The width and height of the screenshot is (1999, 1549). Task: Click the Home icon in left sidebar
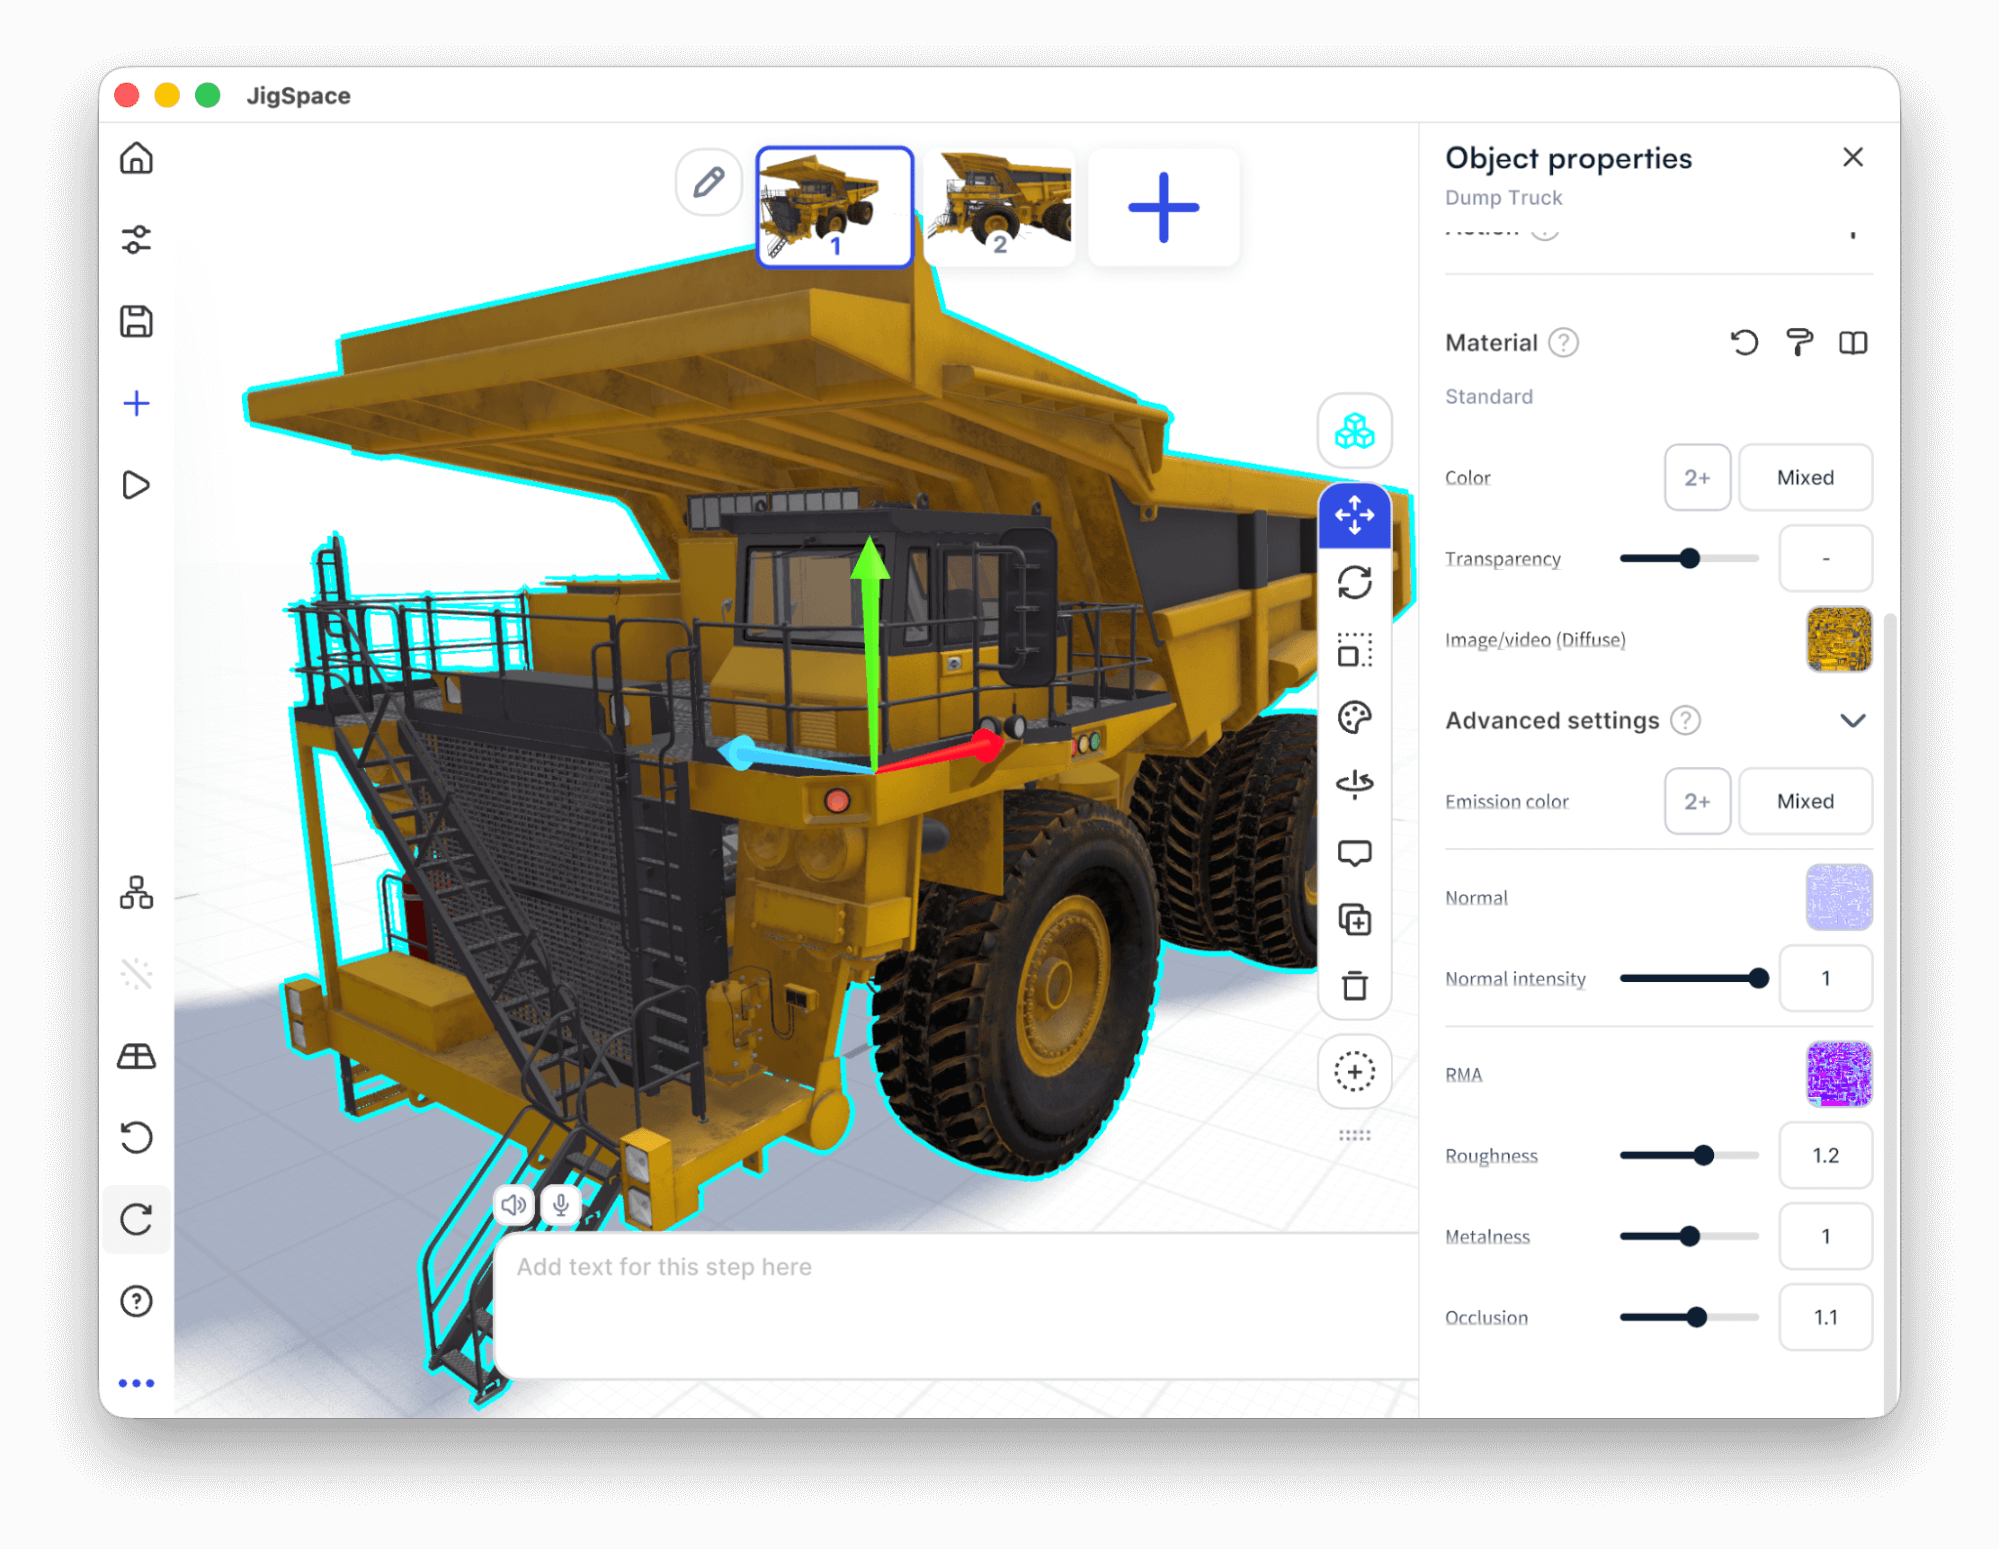pyautogui.click(x=136, y=159)
